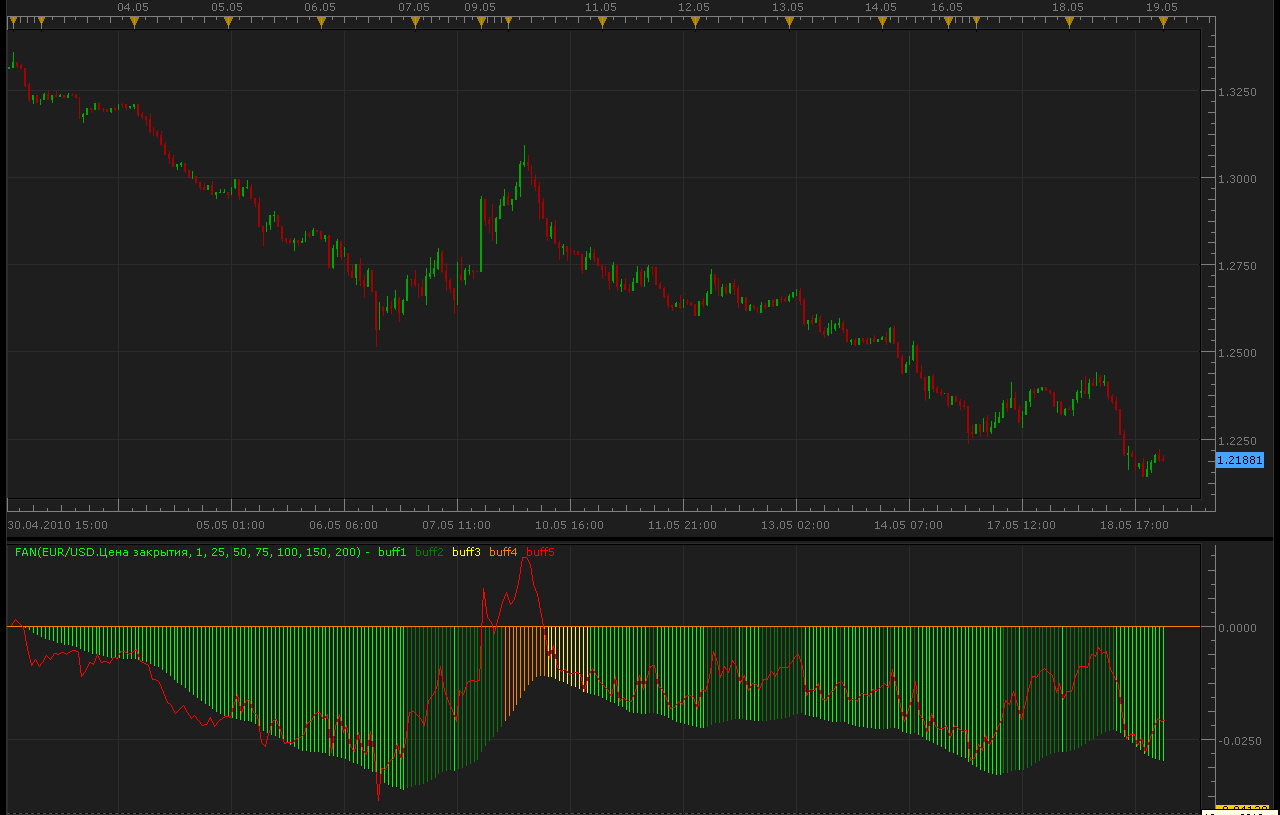
Task: Click the 1.3000 price axis label
Action: (x=1237, y=179)
